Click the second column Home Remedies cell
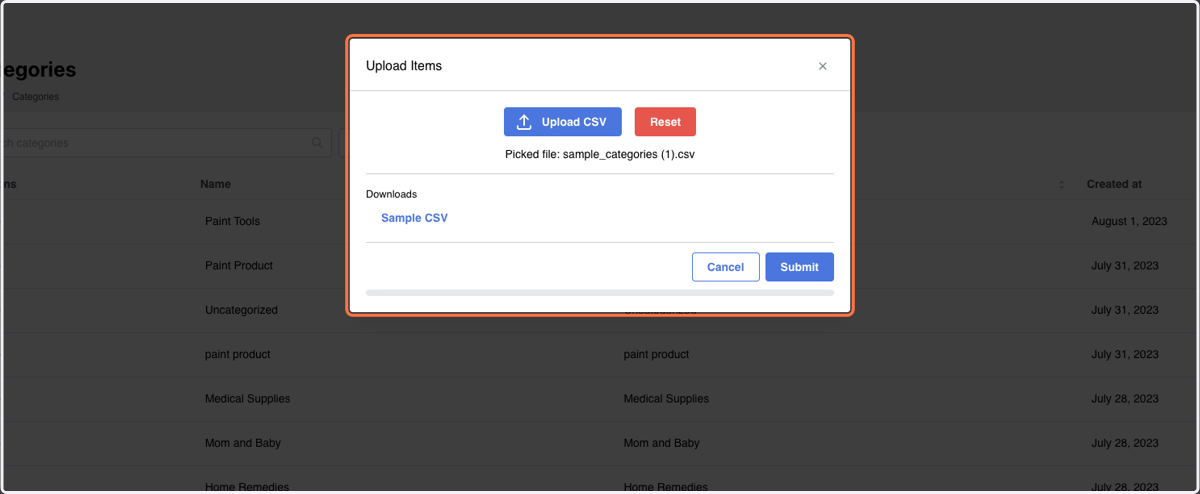 click(x=666, y=487)
